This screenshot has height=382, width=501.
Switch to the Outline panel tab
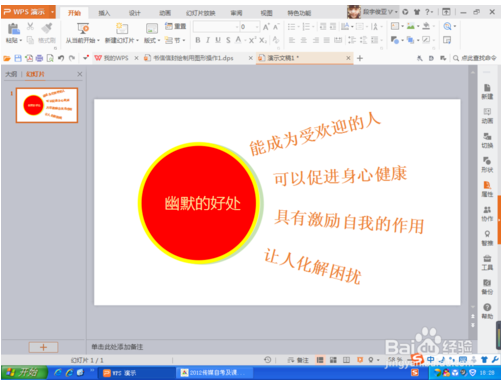coord(11,74)
